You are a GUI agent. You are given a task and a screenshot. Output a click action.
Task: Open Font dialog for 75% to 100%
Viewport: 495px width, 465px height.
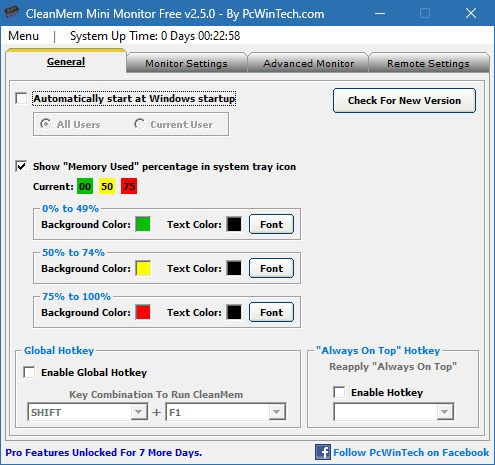[x=271, y=312]
